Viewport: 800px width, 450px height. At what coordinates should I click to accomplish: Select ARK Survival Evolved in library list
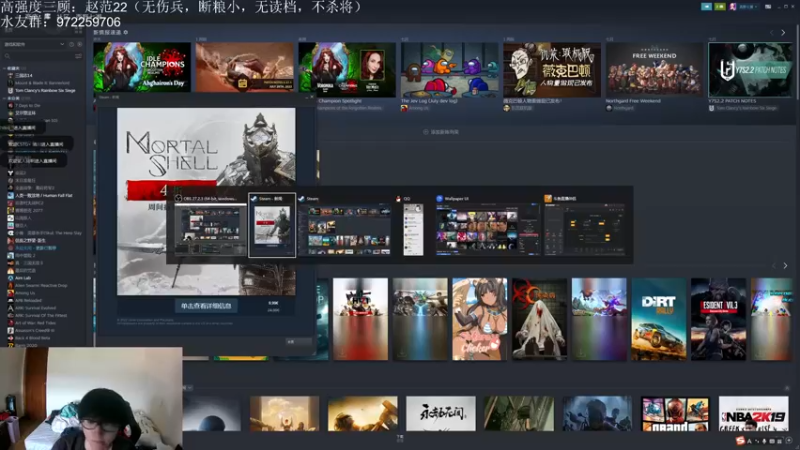click(x=32, y=308)
